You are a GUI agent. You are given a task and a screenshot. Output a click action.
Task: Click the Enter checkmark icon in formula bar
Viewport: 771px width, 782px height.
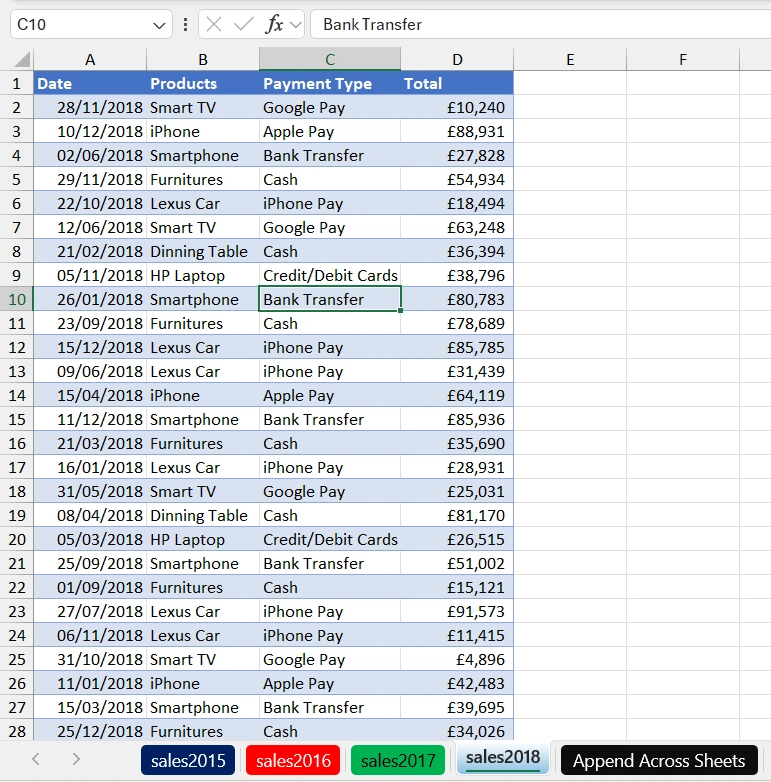coord(244,24)
